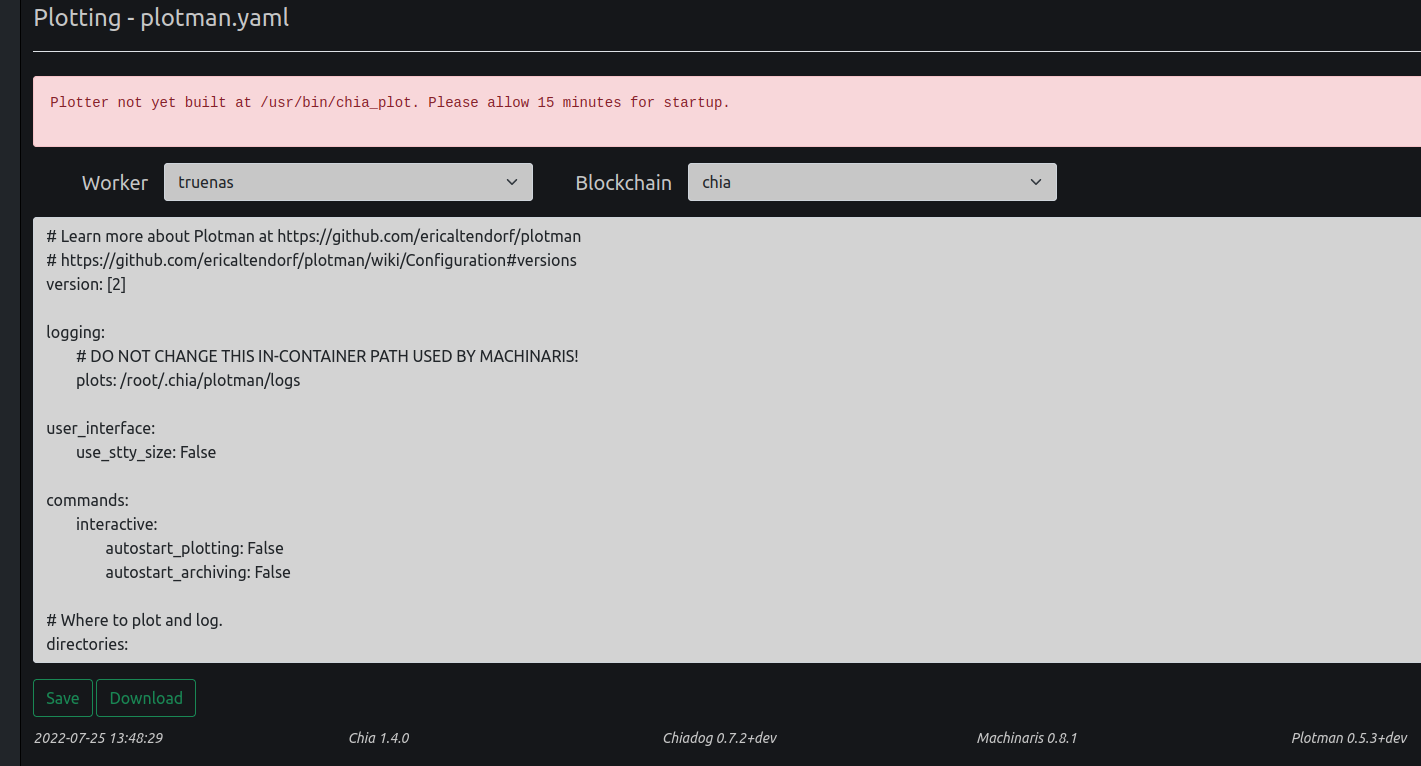The width and height of the screenshot is (1421, 766).
Task: Open the Blockchain dropdown showing chia
Action: coord(872,182)
